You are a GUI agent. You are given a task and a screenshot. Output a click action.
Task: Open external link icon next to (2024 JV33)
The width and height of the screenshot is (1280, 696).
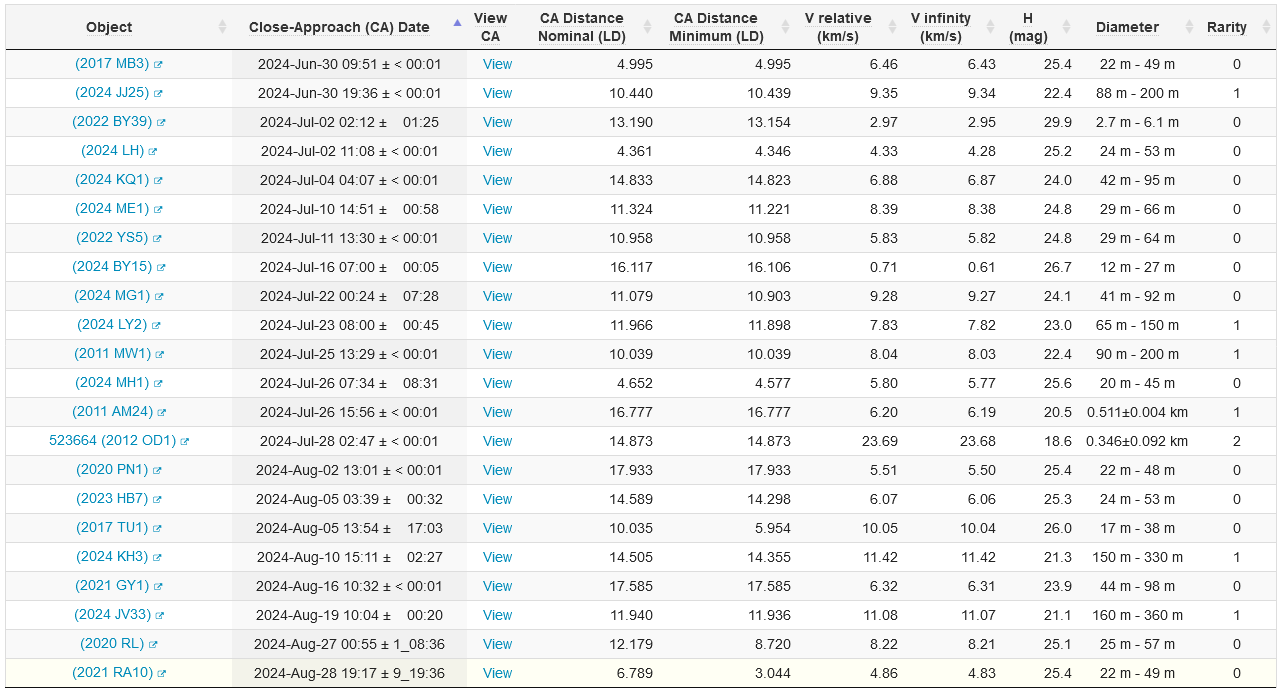(x=160, y=615)
